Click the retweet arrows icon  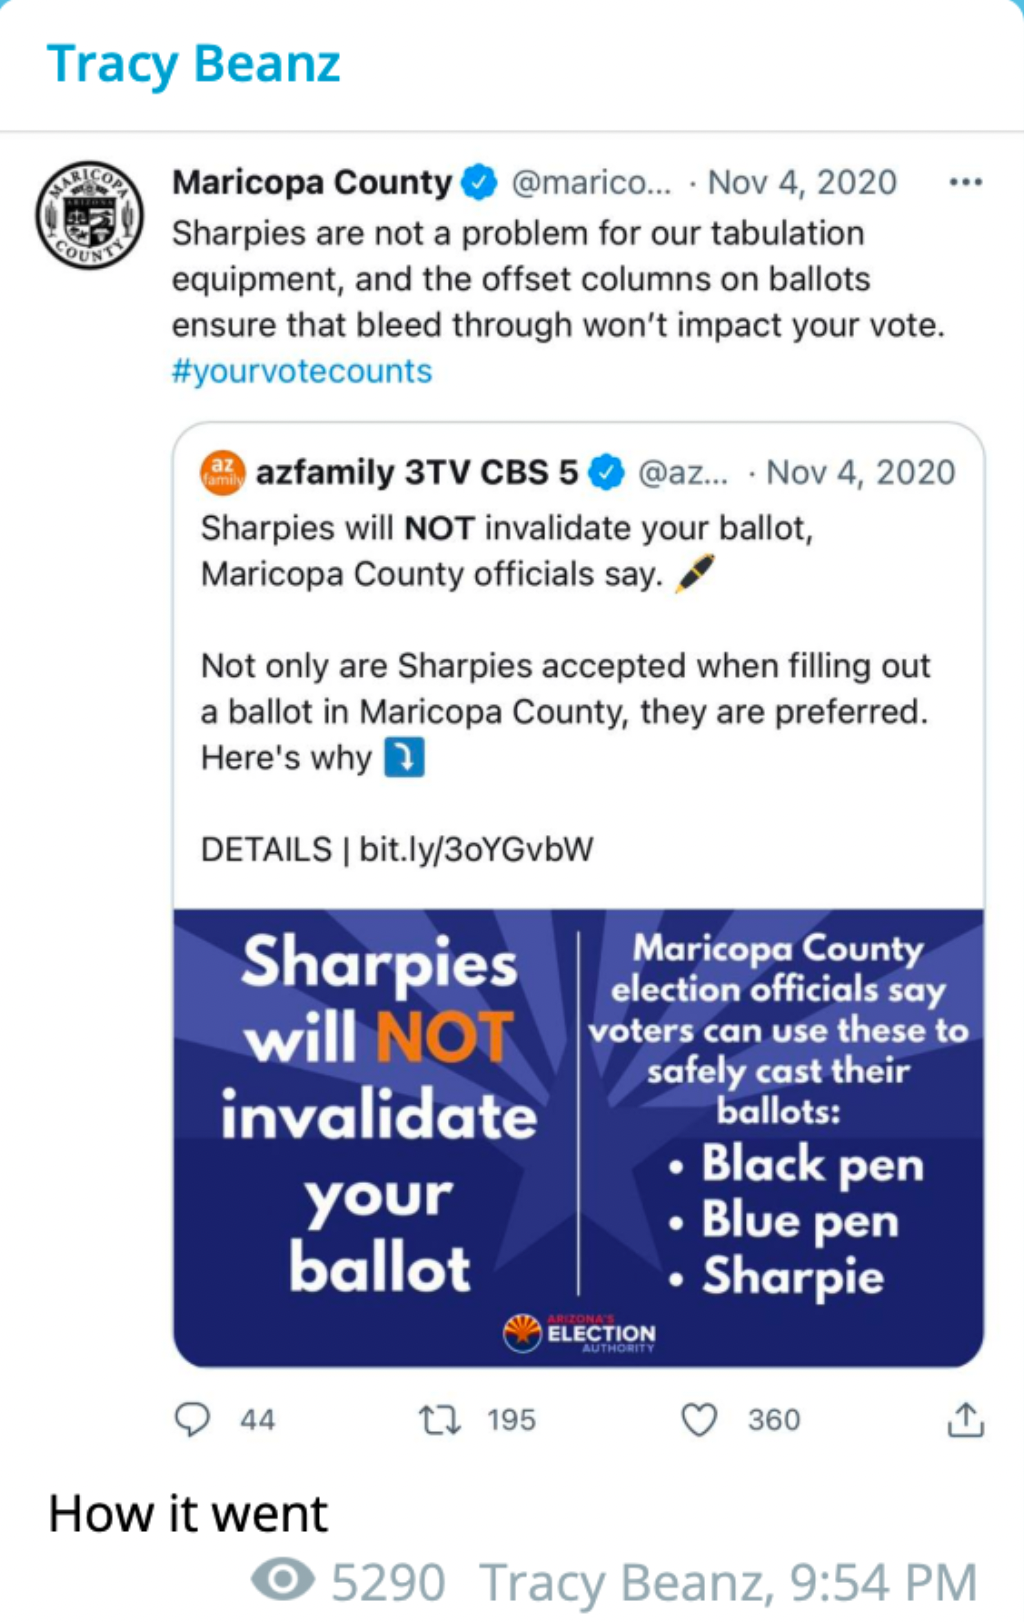(439, 1420)
